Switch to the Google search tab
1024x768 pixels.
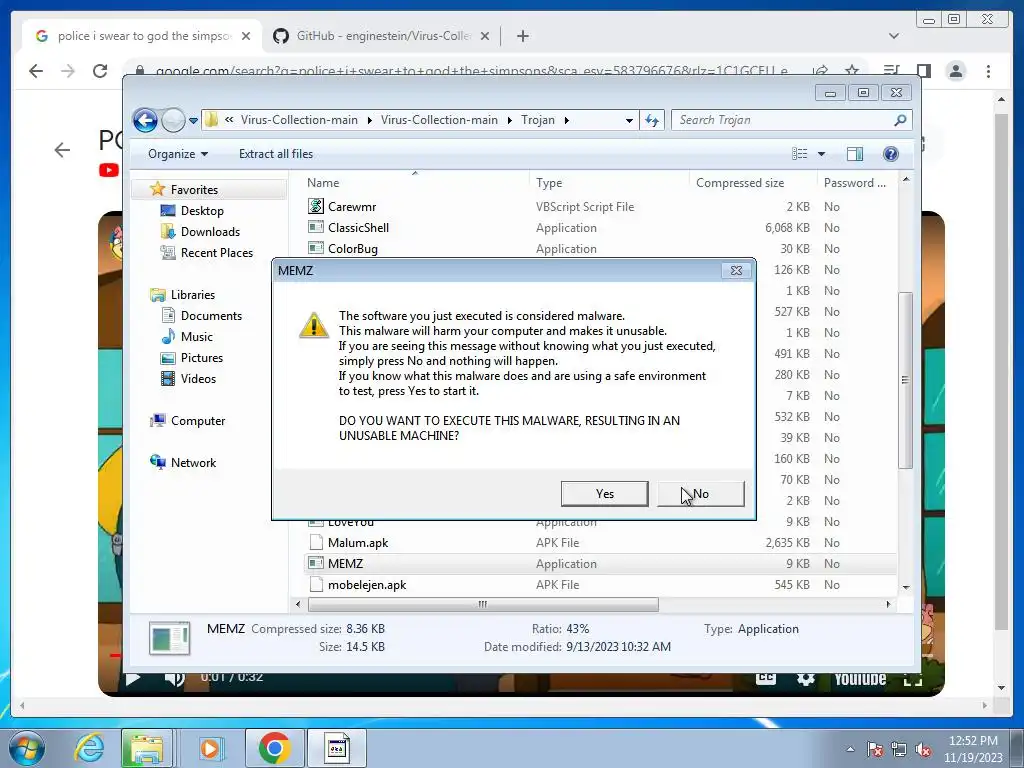point(144,36)
